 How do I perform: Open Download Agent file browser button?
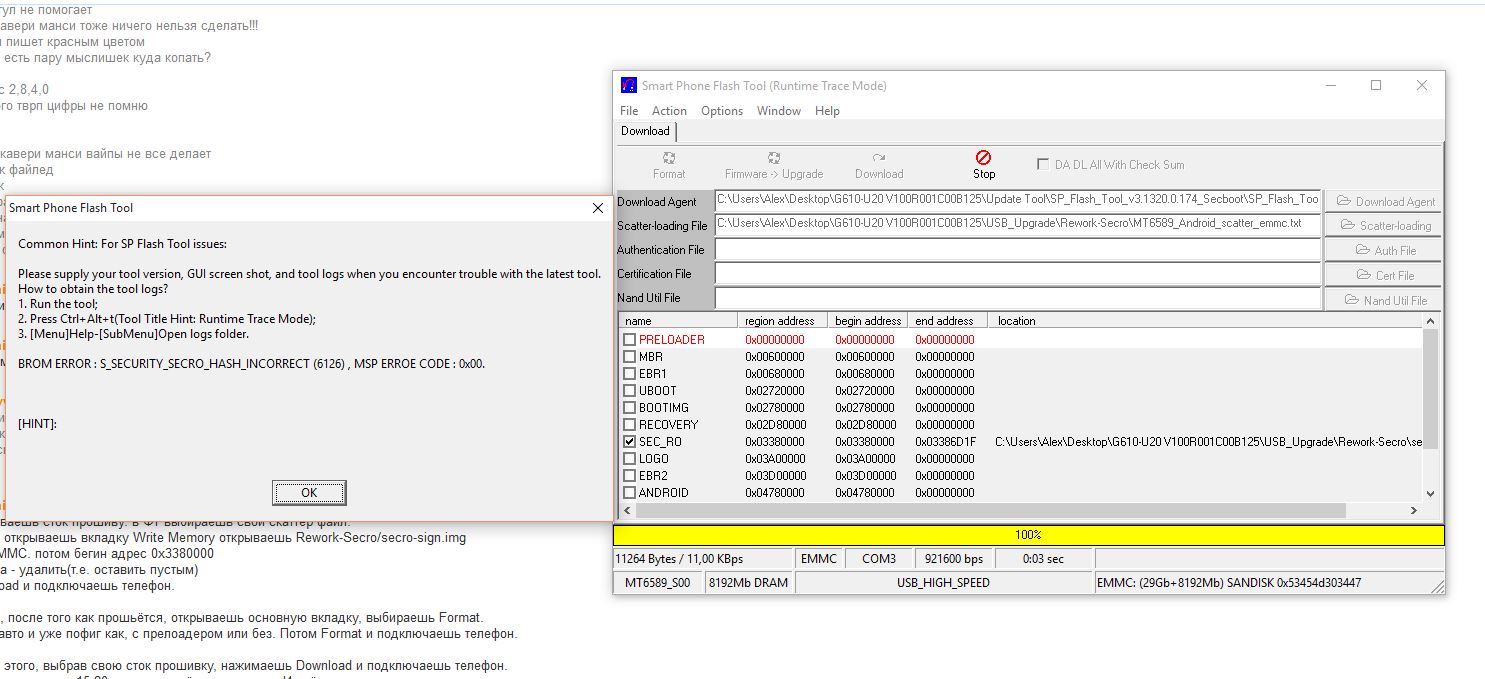[1384, 201]
